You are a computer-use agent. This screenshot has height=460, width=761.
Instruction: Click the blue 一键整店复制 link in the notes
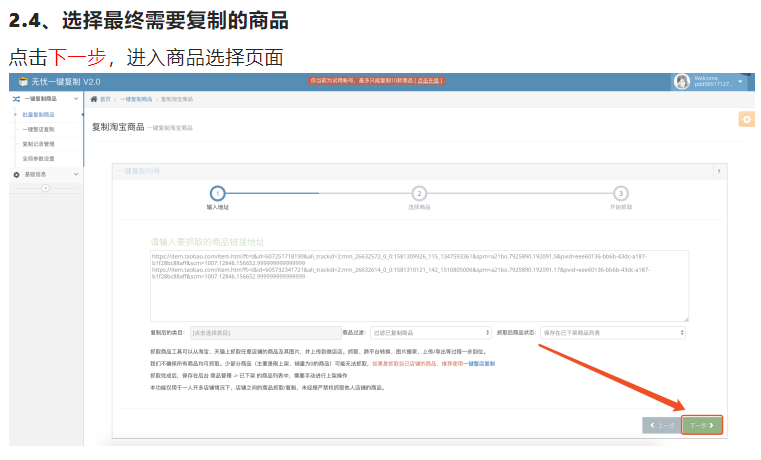tap(479, 363)
